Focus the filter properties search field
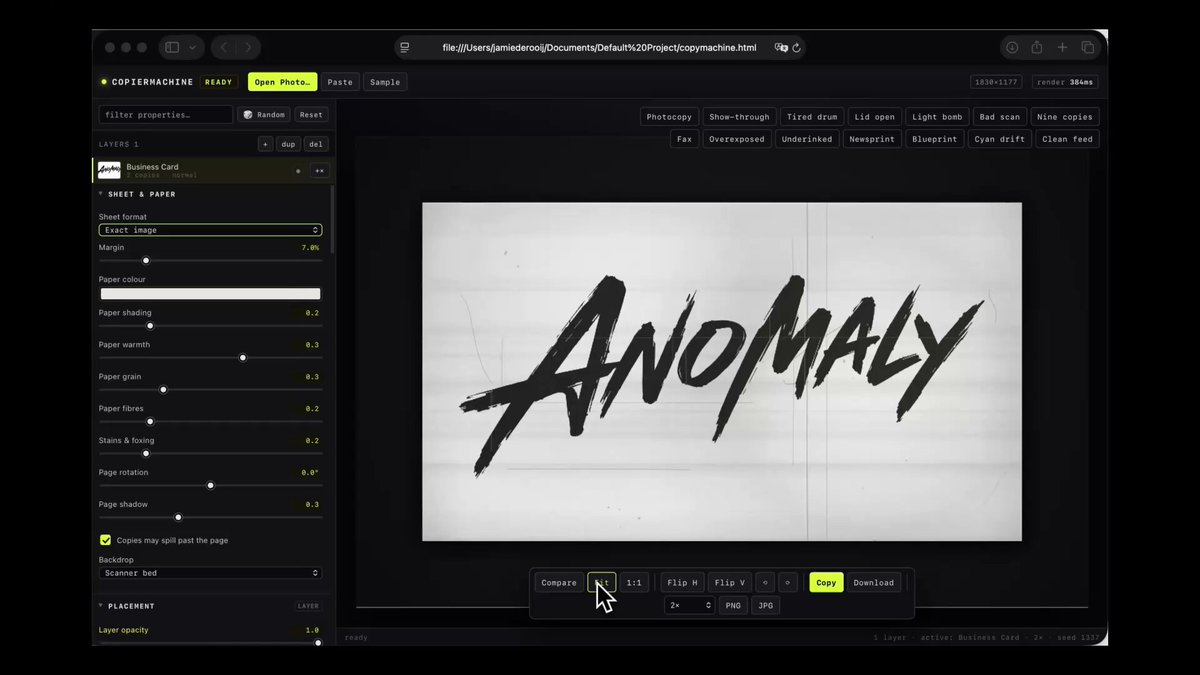Image resolution: width=1200 pixels, height=675 pixels. [165, 115]
